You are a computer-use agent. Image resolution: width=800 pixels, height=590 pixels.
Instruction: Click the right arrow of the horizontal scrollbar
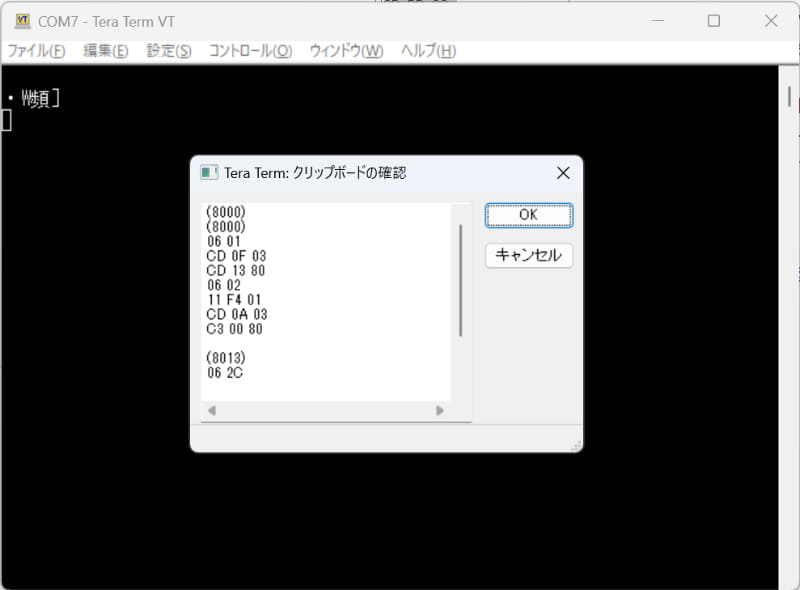coord(440,410)
